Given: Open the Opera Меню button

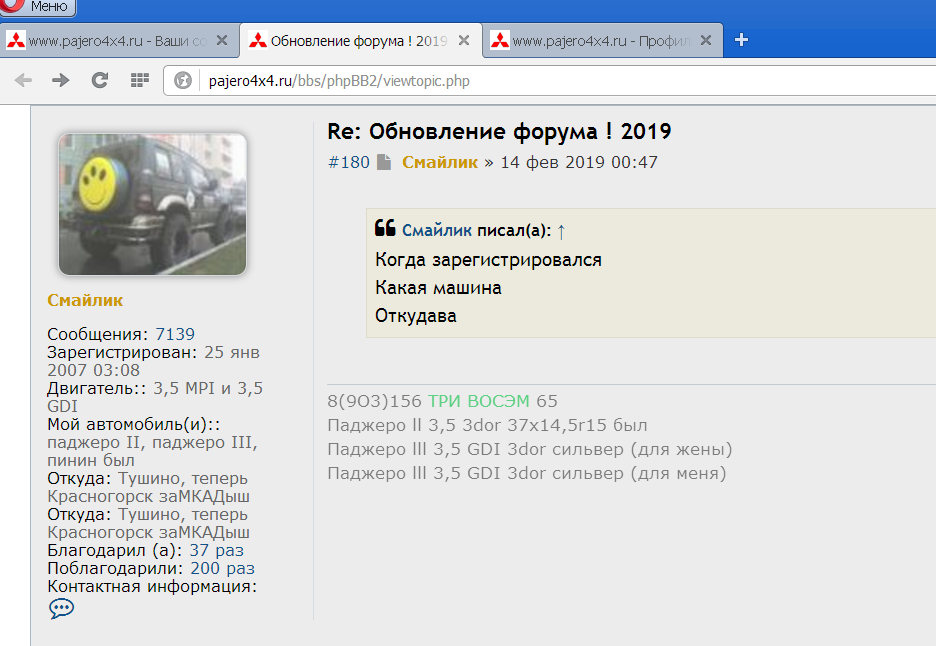Looking at the screenshot, I should 37,7.
